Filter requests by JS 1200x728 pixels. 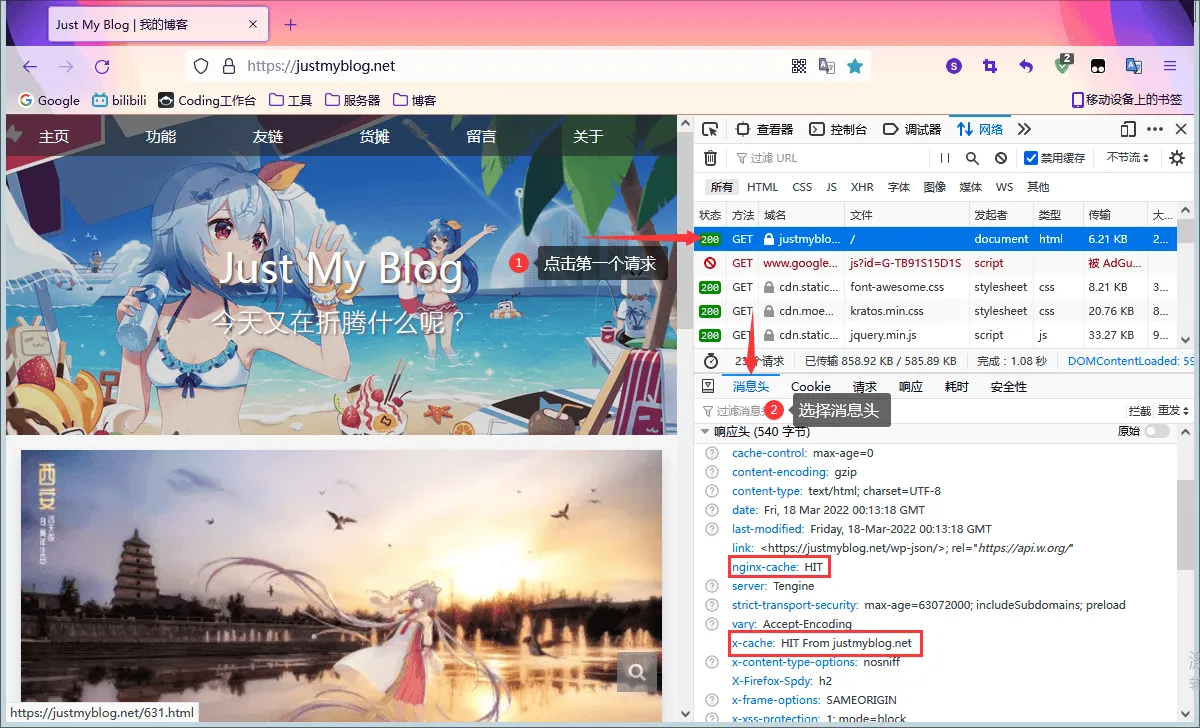pyautogui.click(x=831, y=187)
